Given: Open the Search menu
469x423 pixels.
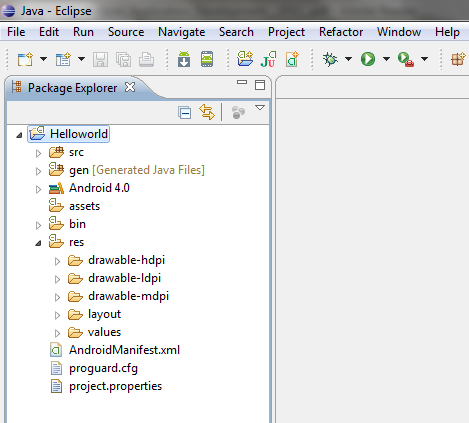Looking at the screenshot, I should pos(236,32).
